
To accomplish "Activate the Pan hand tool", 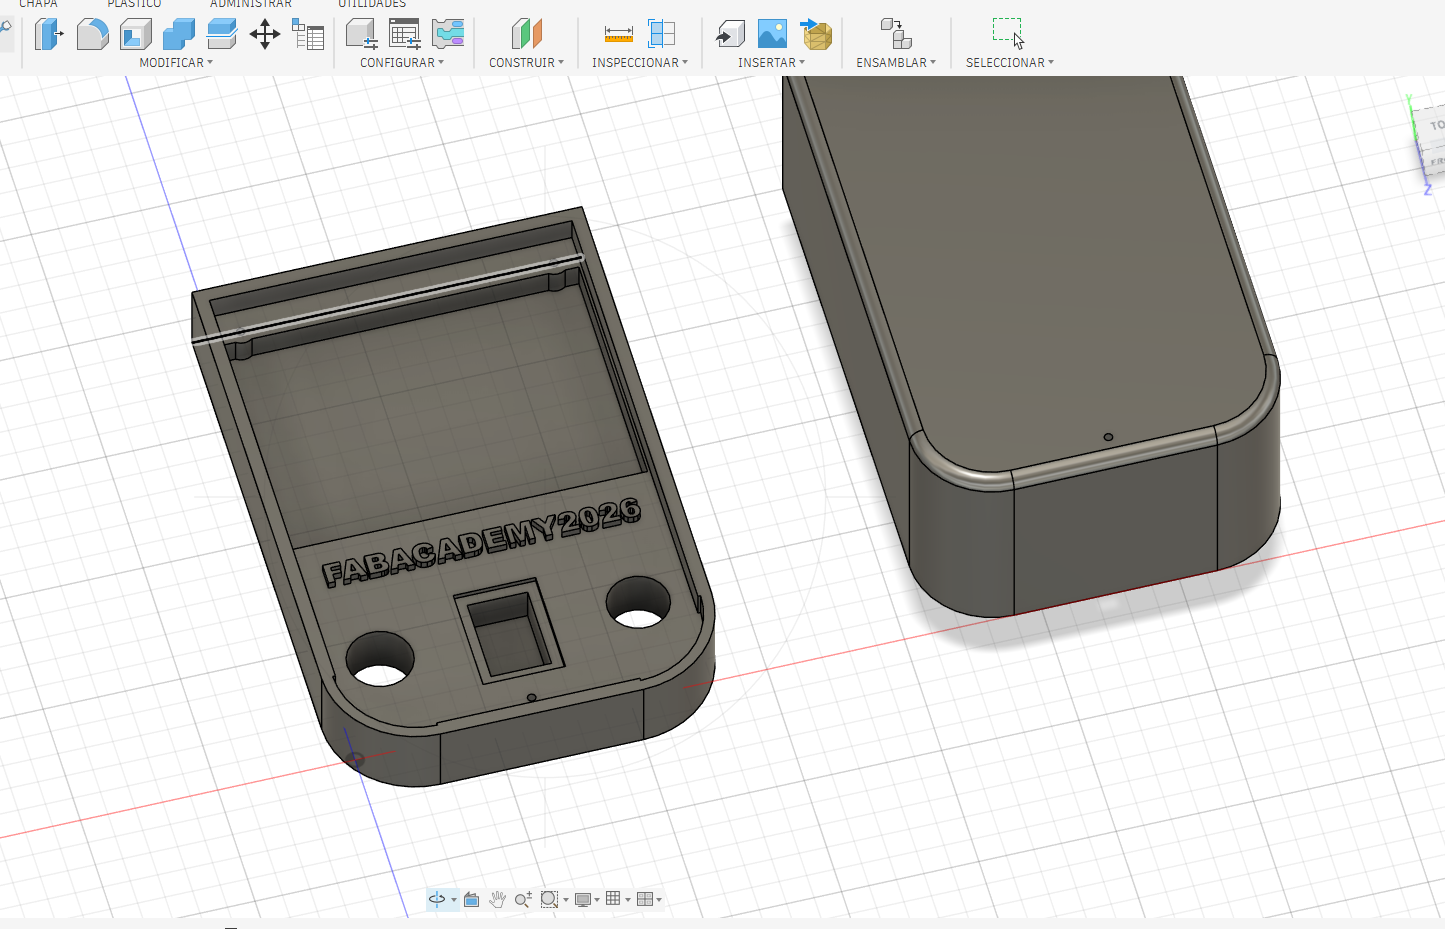I will [x=497, y=899].
